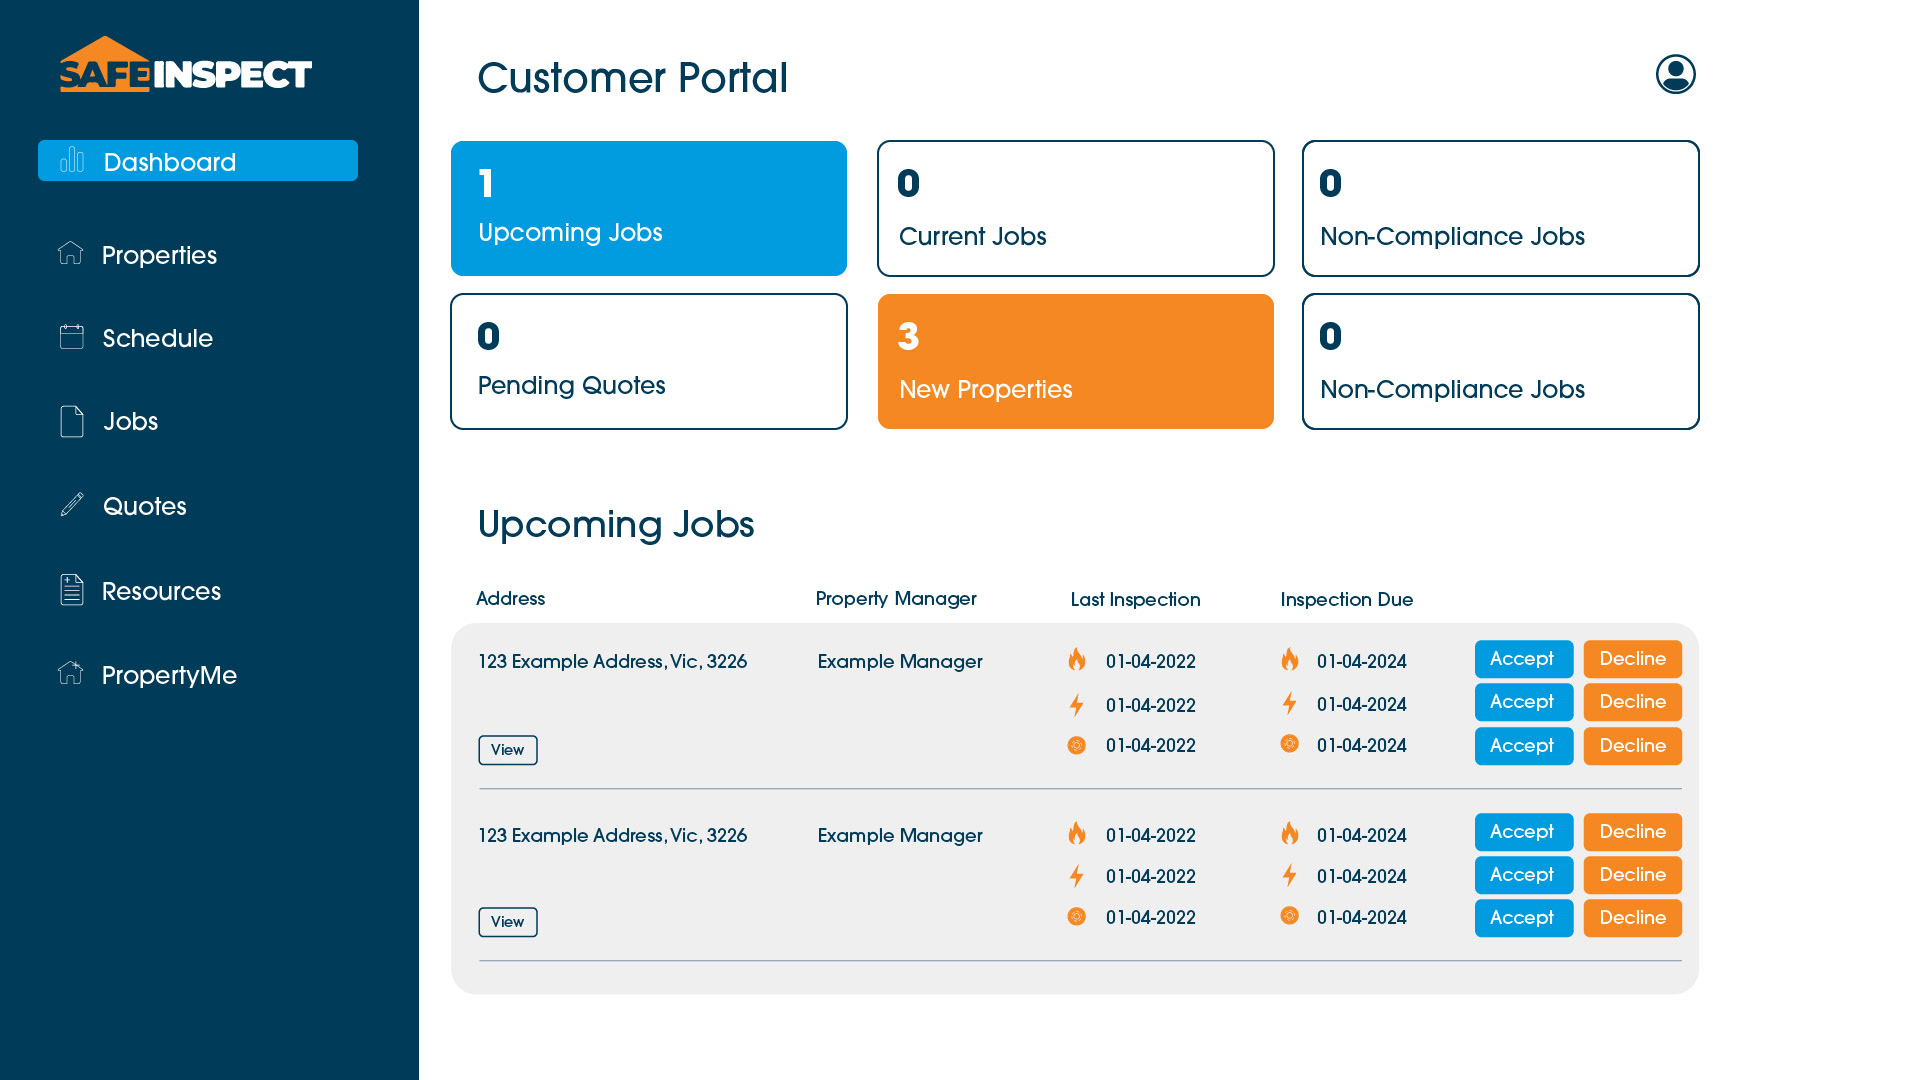This screenshot has width=1920, height=1080.
Task: Select the Upcoming Jobs card
Action: 648,208
